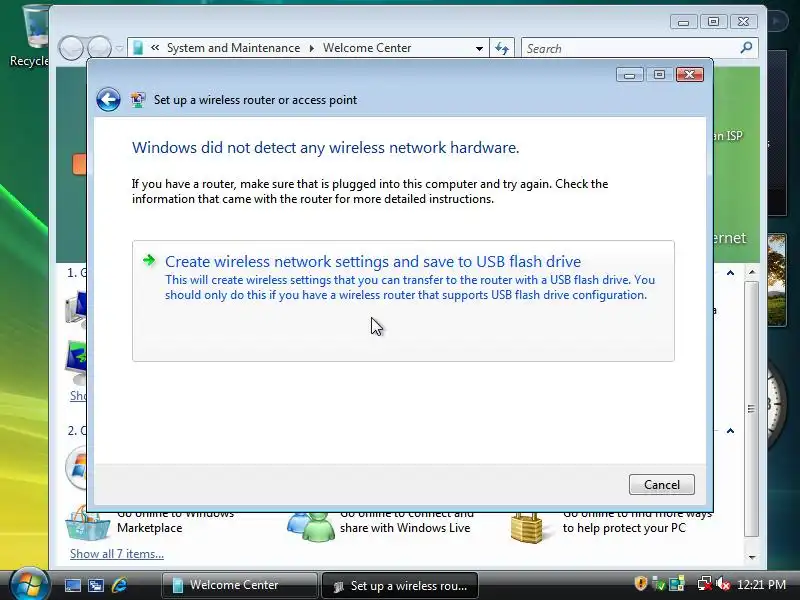Image resolution: width=800 pixels, height=600 pixels.
Task: Click the Windows Security shield tray icon
Action: (x=640, y=583)
